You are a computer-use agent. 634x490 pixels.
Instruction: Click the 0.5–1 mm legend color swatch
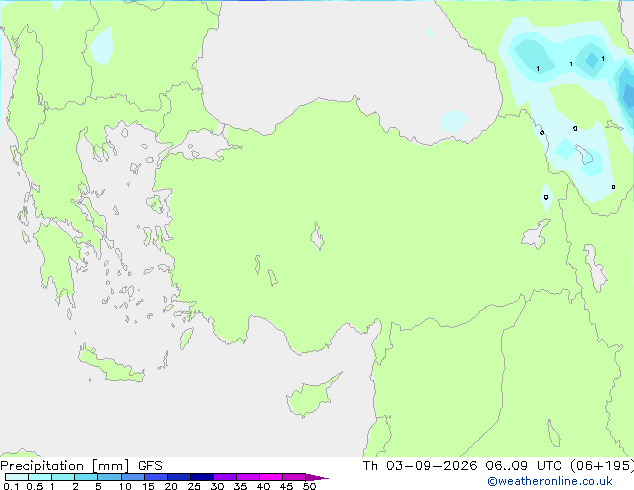40,477
